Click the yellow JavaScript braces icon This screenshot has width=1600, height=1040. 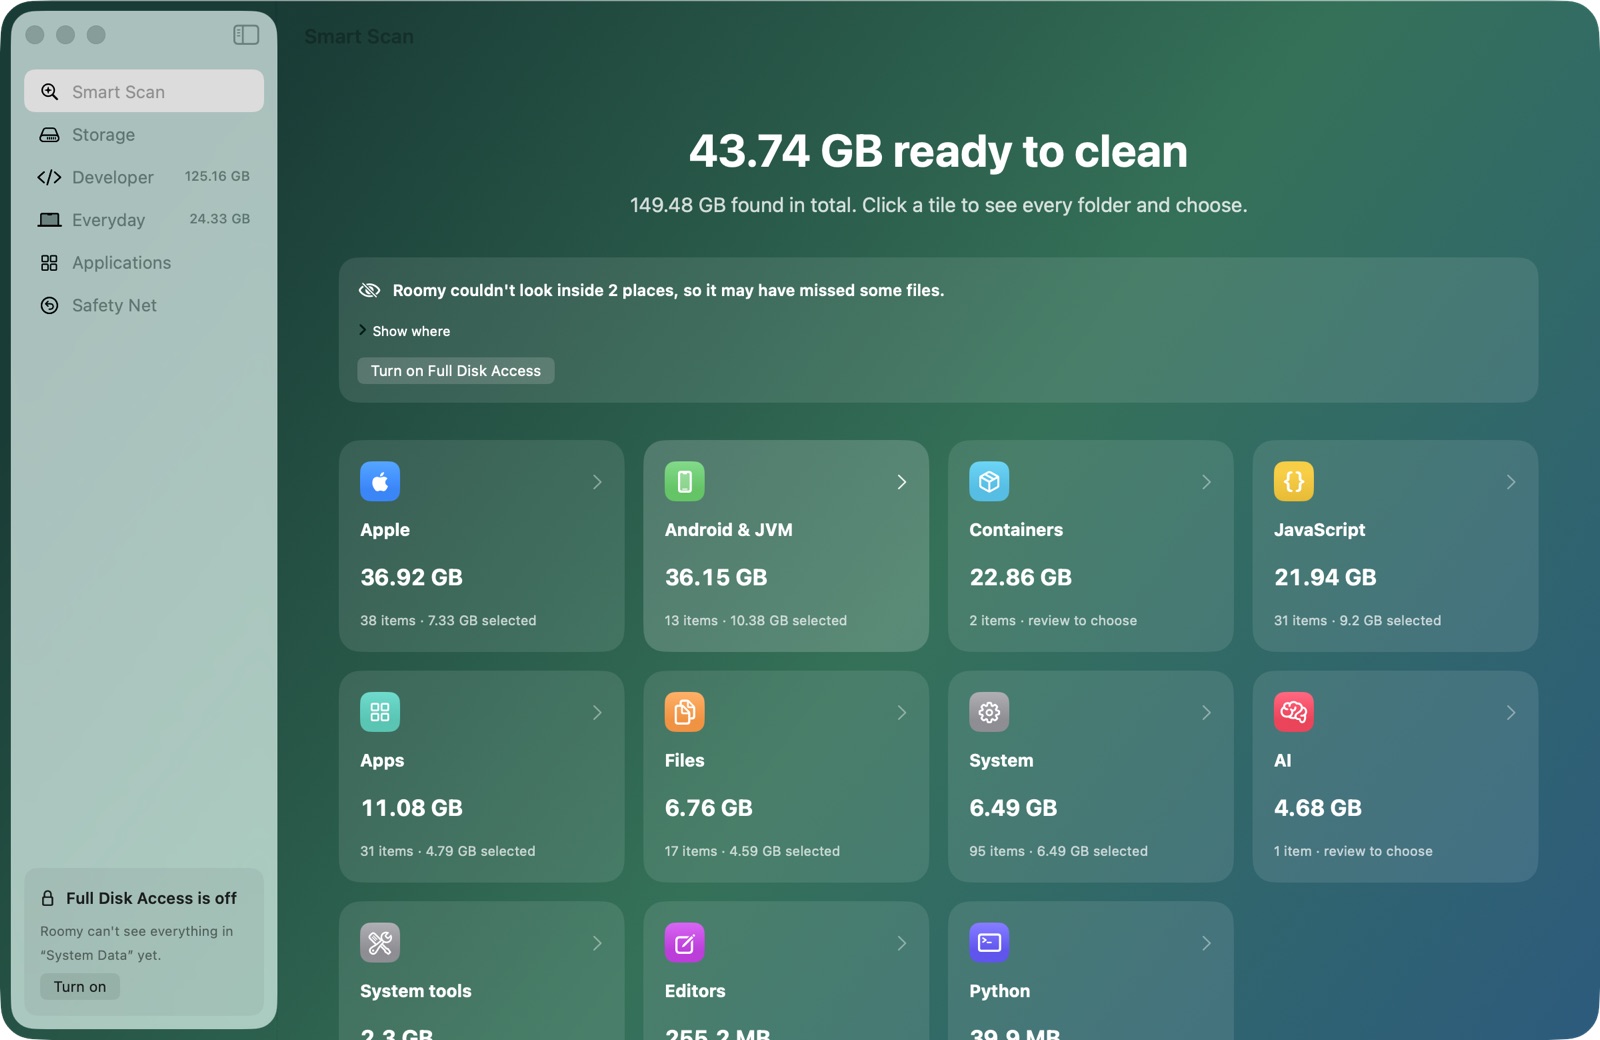pyautogui.click(x=1294, y=481)
